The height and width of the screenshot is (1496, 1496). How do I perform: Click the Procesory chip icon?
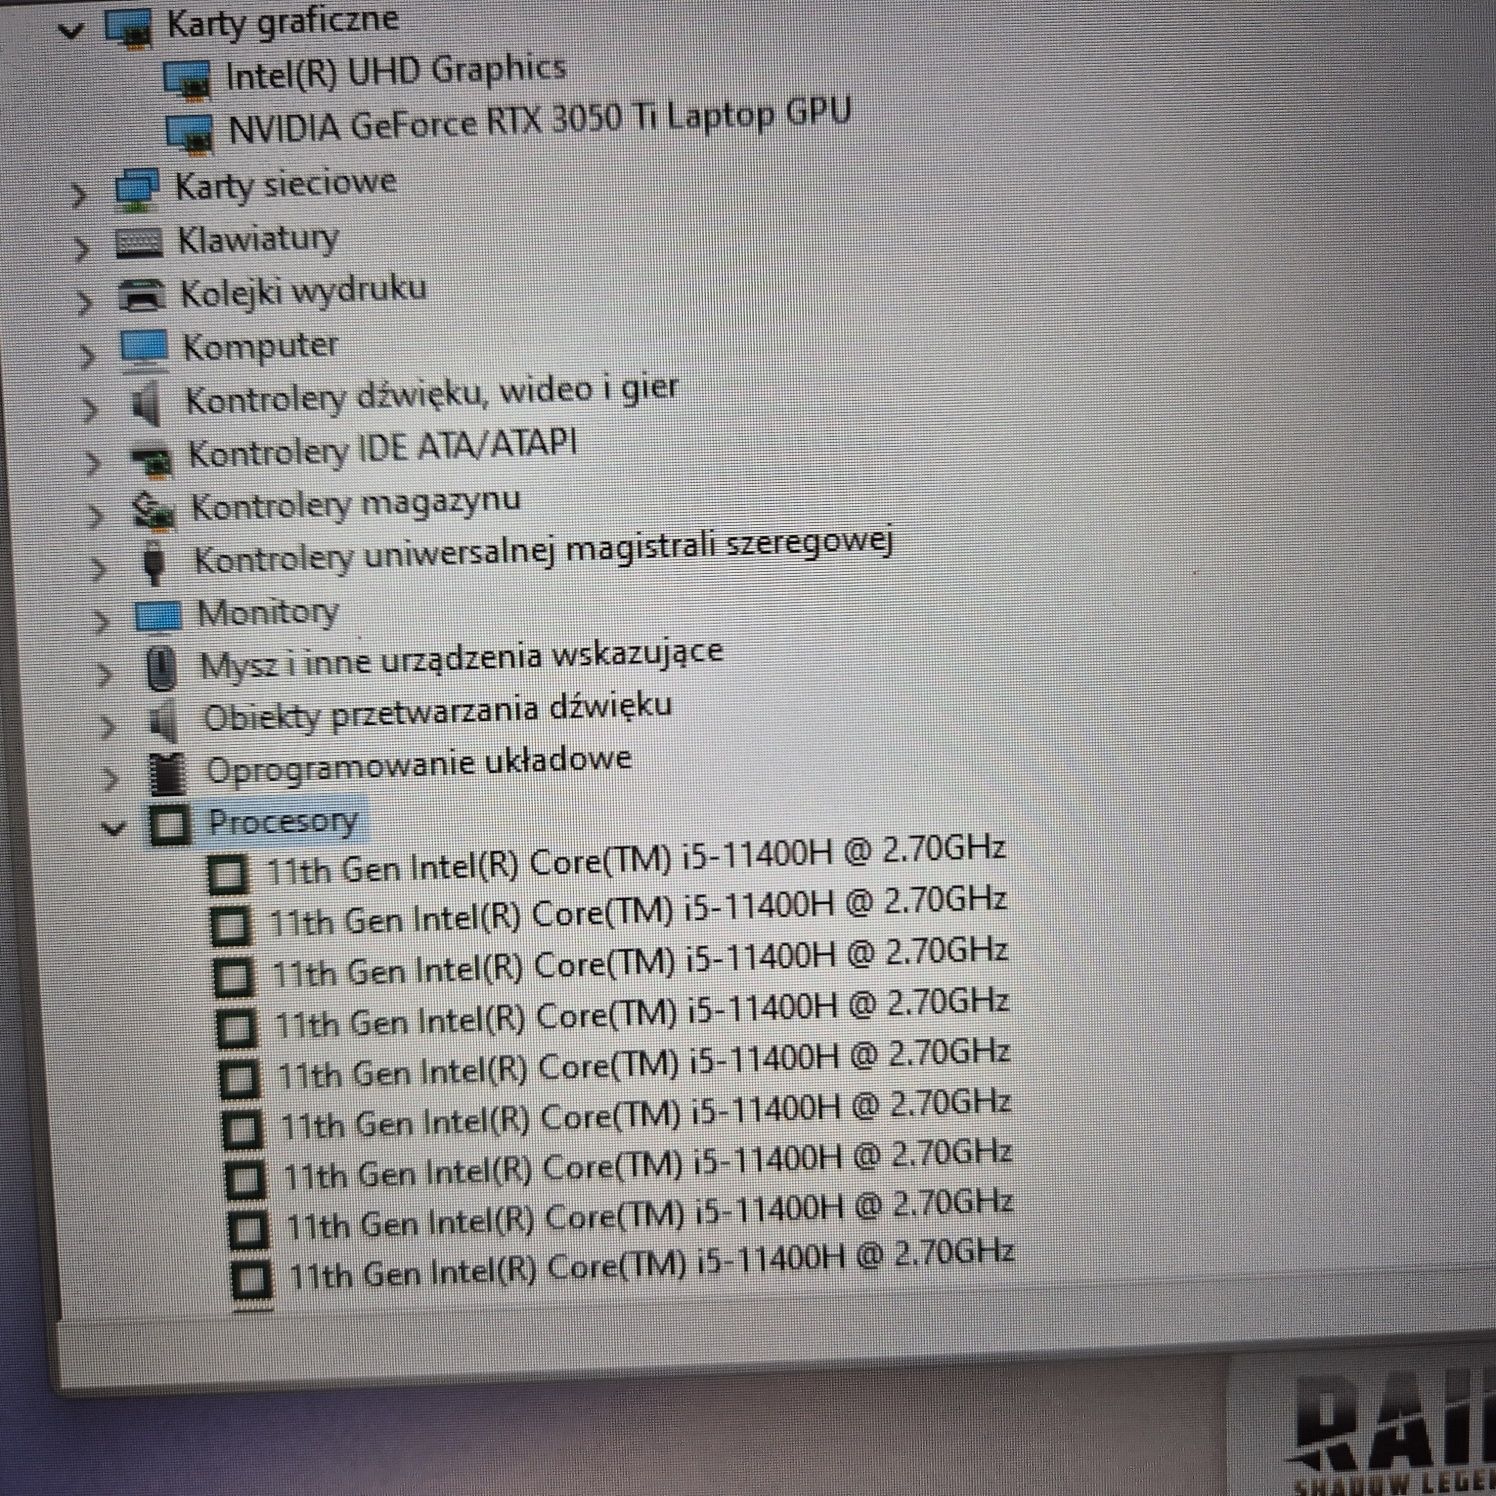[170, 825]
